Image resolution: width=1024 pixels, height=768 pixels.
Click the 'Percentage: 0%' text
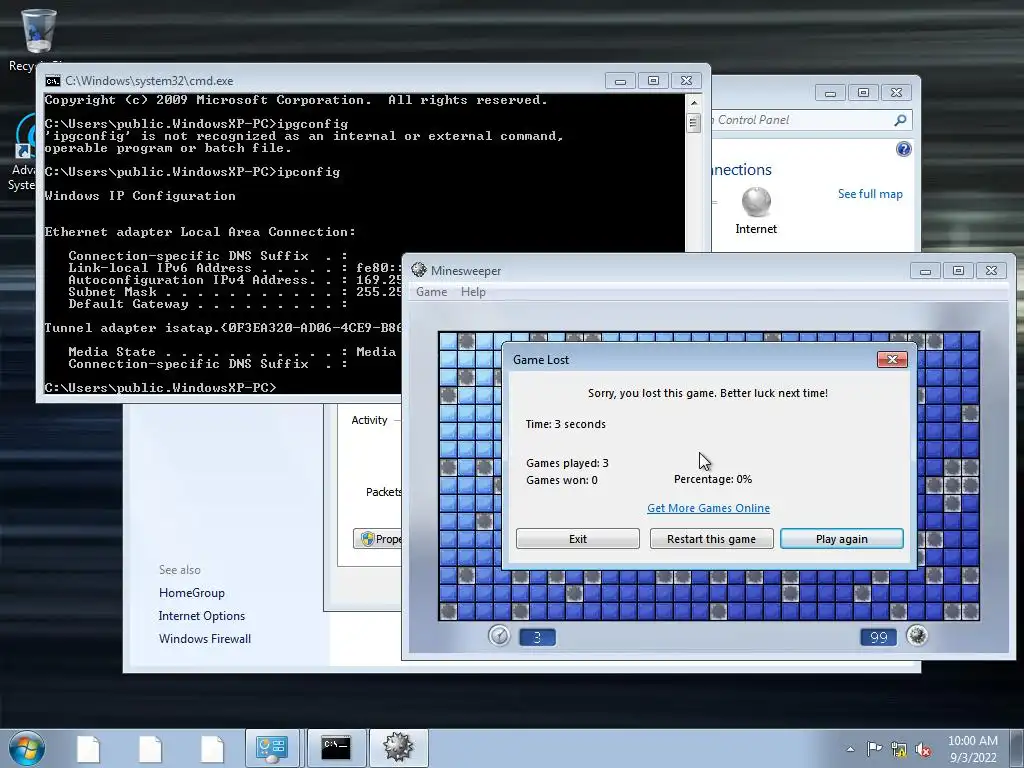pos(713,479)
